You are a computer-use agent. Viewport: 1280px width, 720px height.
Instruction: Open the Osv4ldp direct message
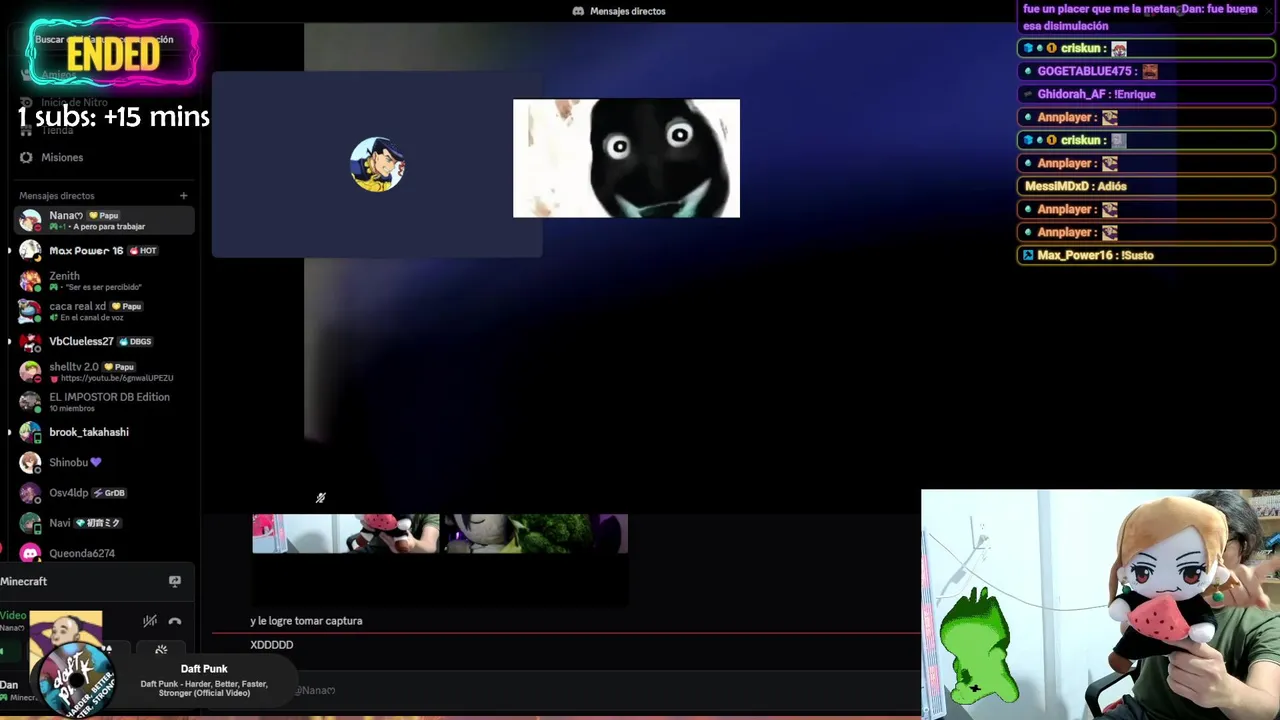pos(104,492)
